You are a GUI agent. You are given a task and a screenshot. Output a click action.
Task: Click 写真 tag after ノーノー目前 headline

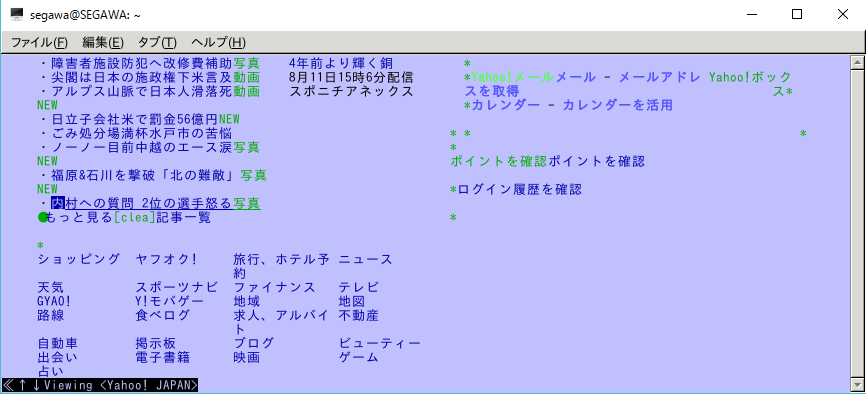click(x=246, y=148)
